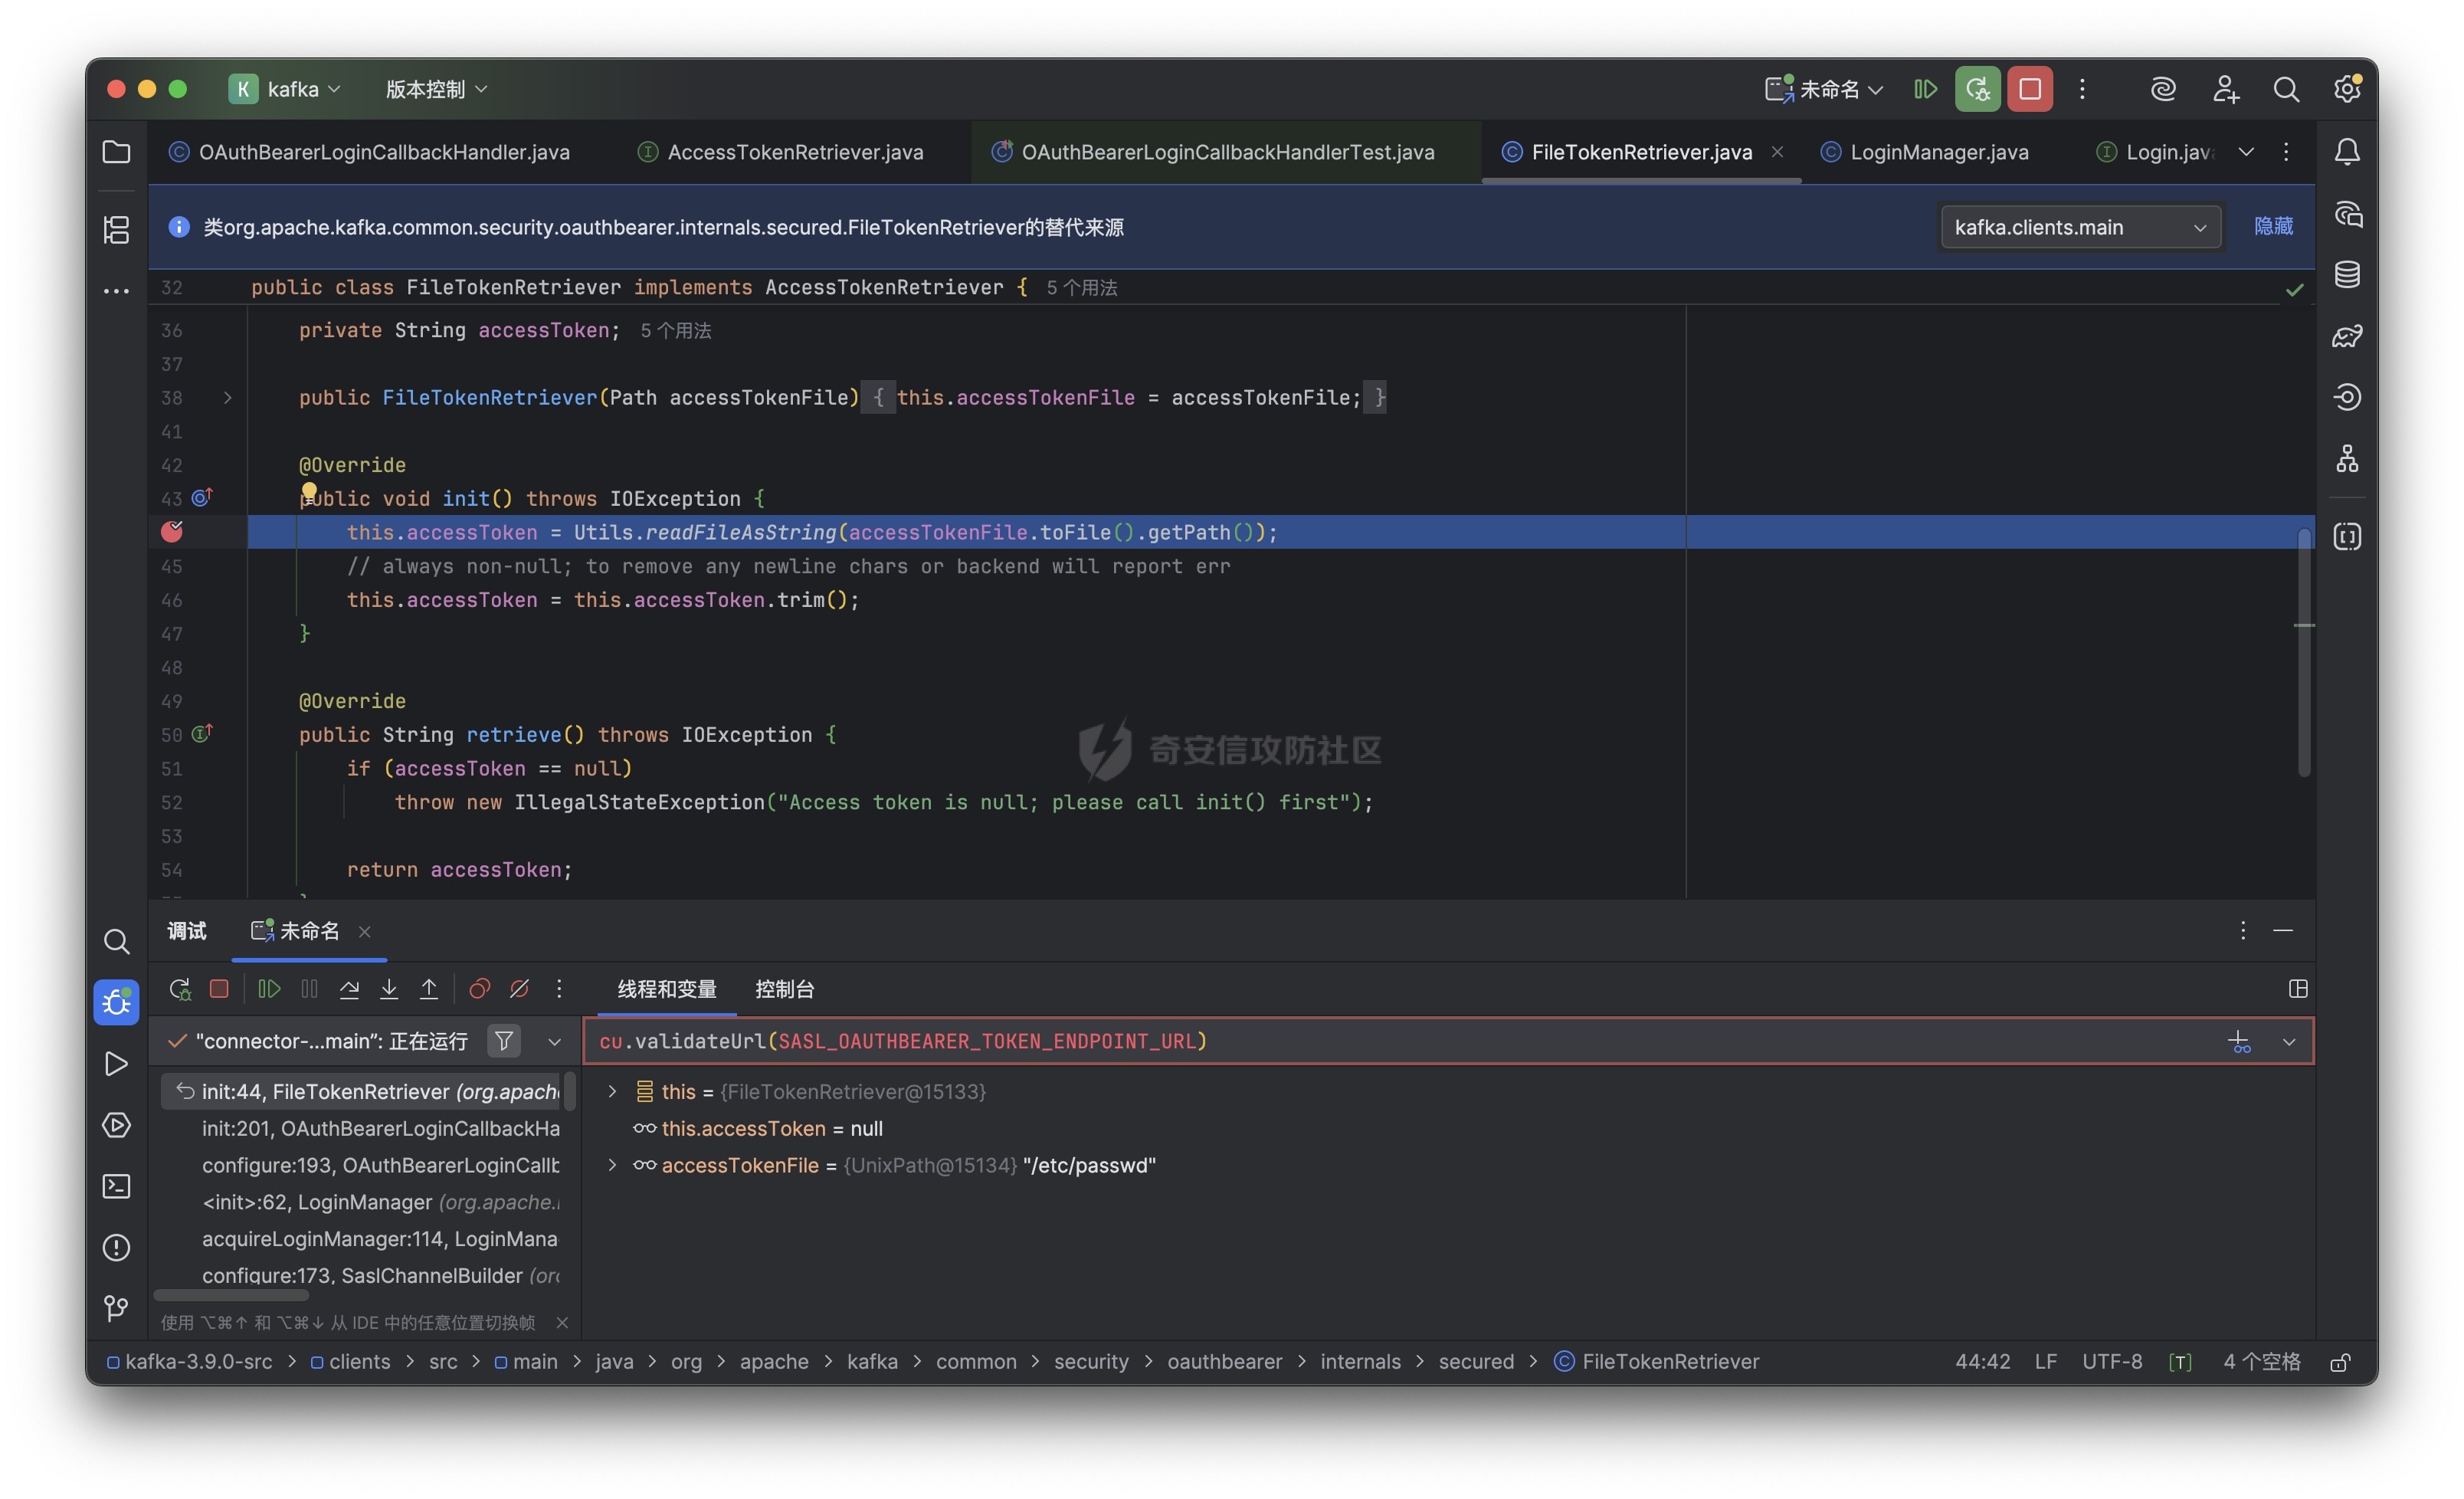Toggle the breakpoint on line 44

coord(172,532)
